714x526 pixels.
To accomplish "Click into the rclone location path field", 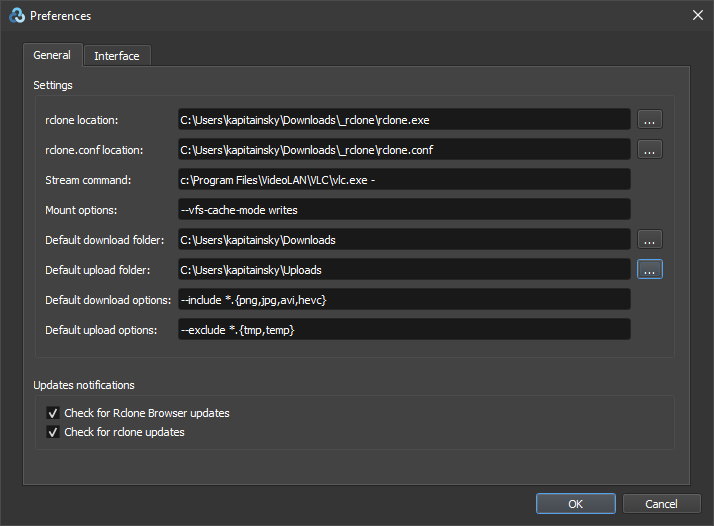I will pyautogui.click(x=404, y=120).
